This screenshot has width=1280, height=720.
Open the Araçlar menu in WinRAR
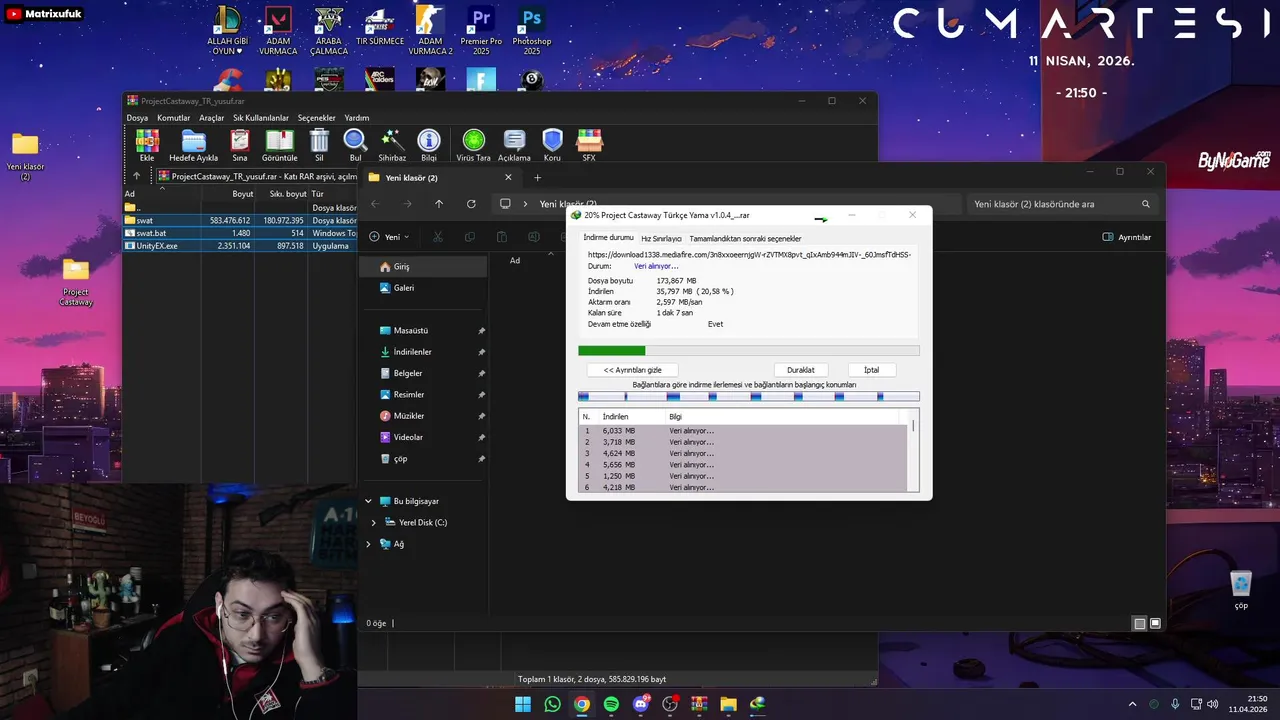pyautogui.click(x=212, y=118)
